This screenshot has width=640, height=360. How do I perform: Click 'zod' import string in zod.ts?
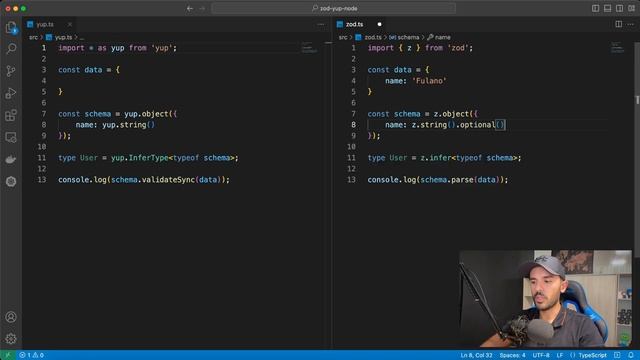tap(458, 48)
